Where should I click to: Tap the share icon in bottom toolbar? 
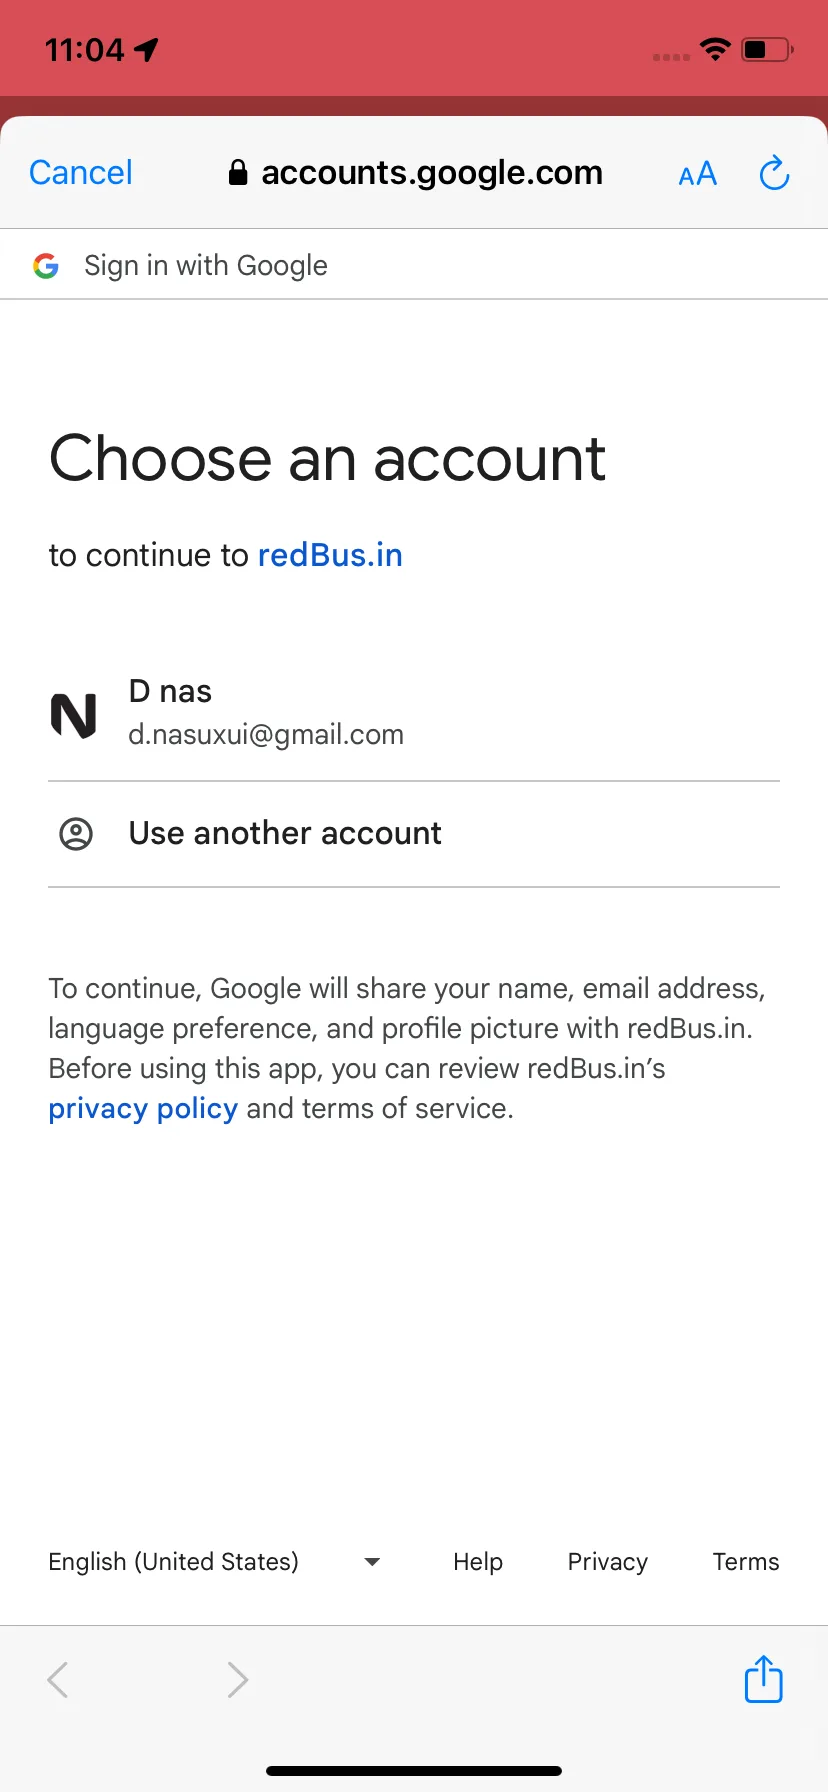tap(763, 1679)
